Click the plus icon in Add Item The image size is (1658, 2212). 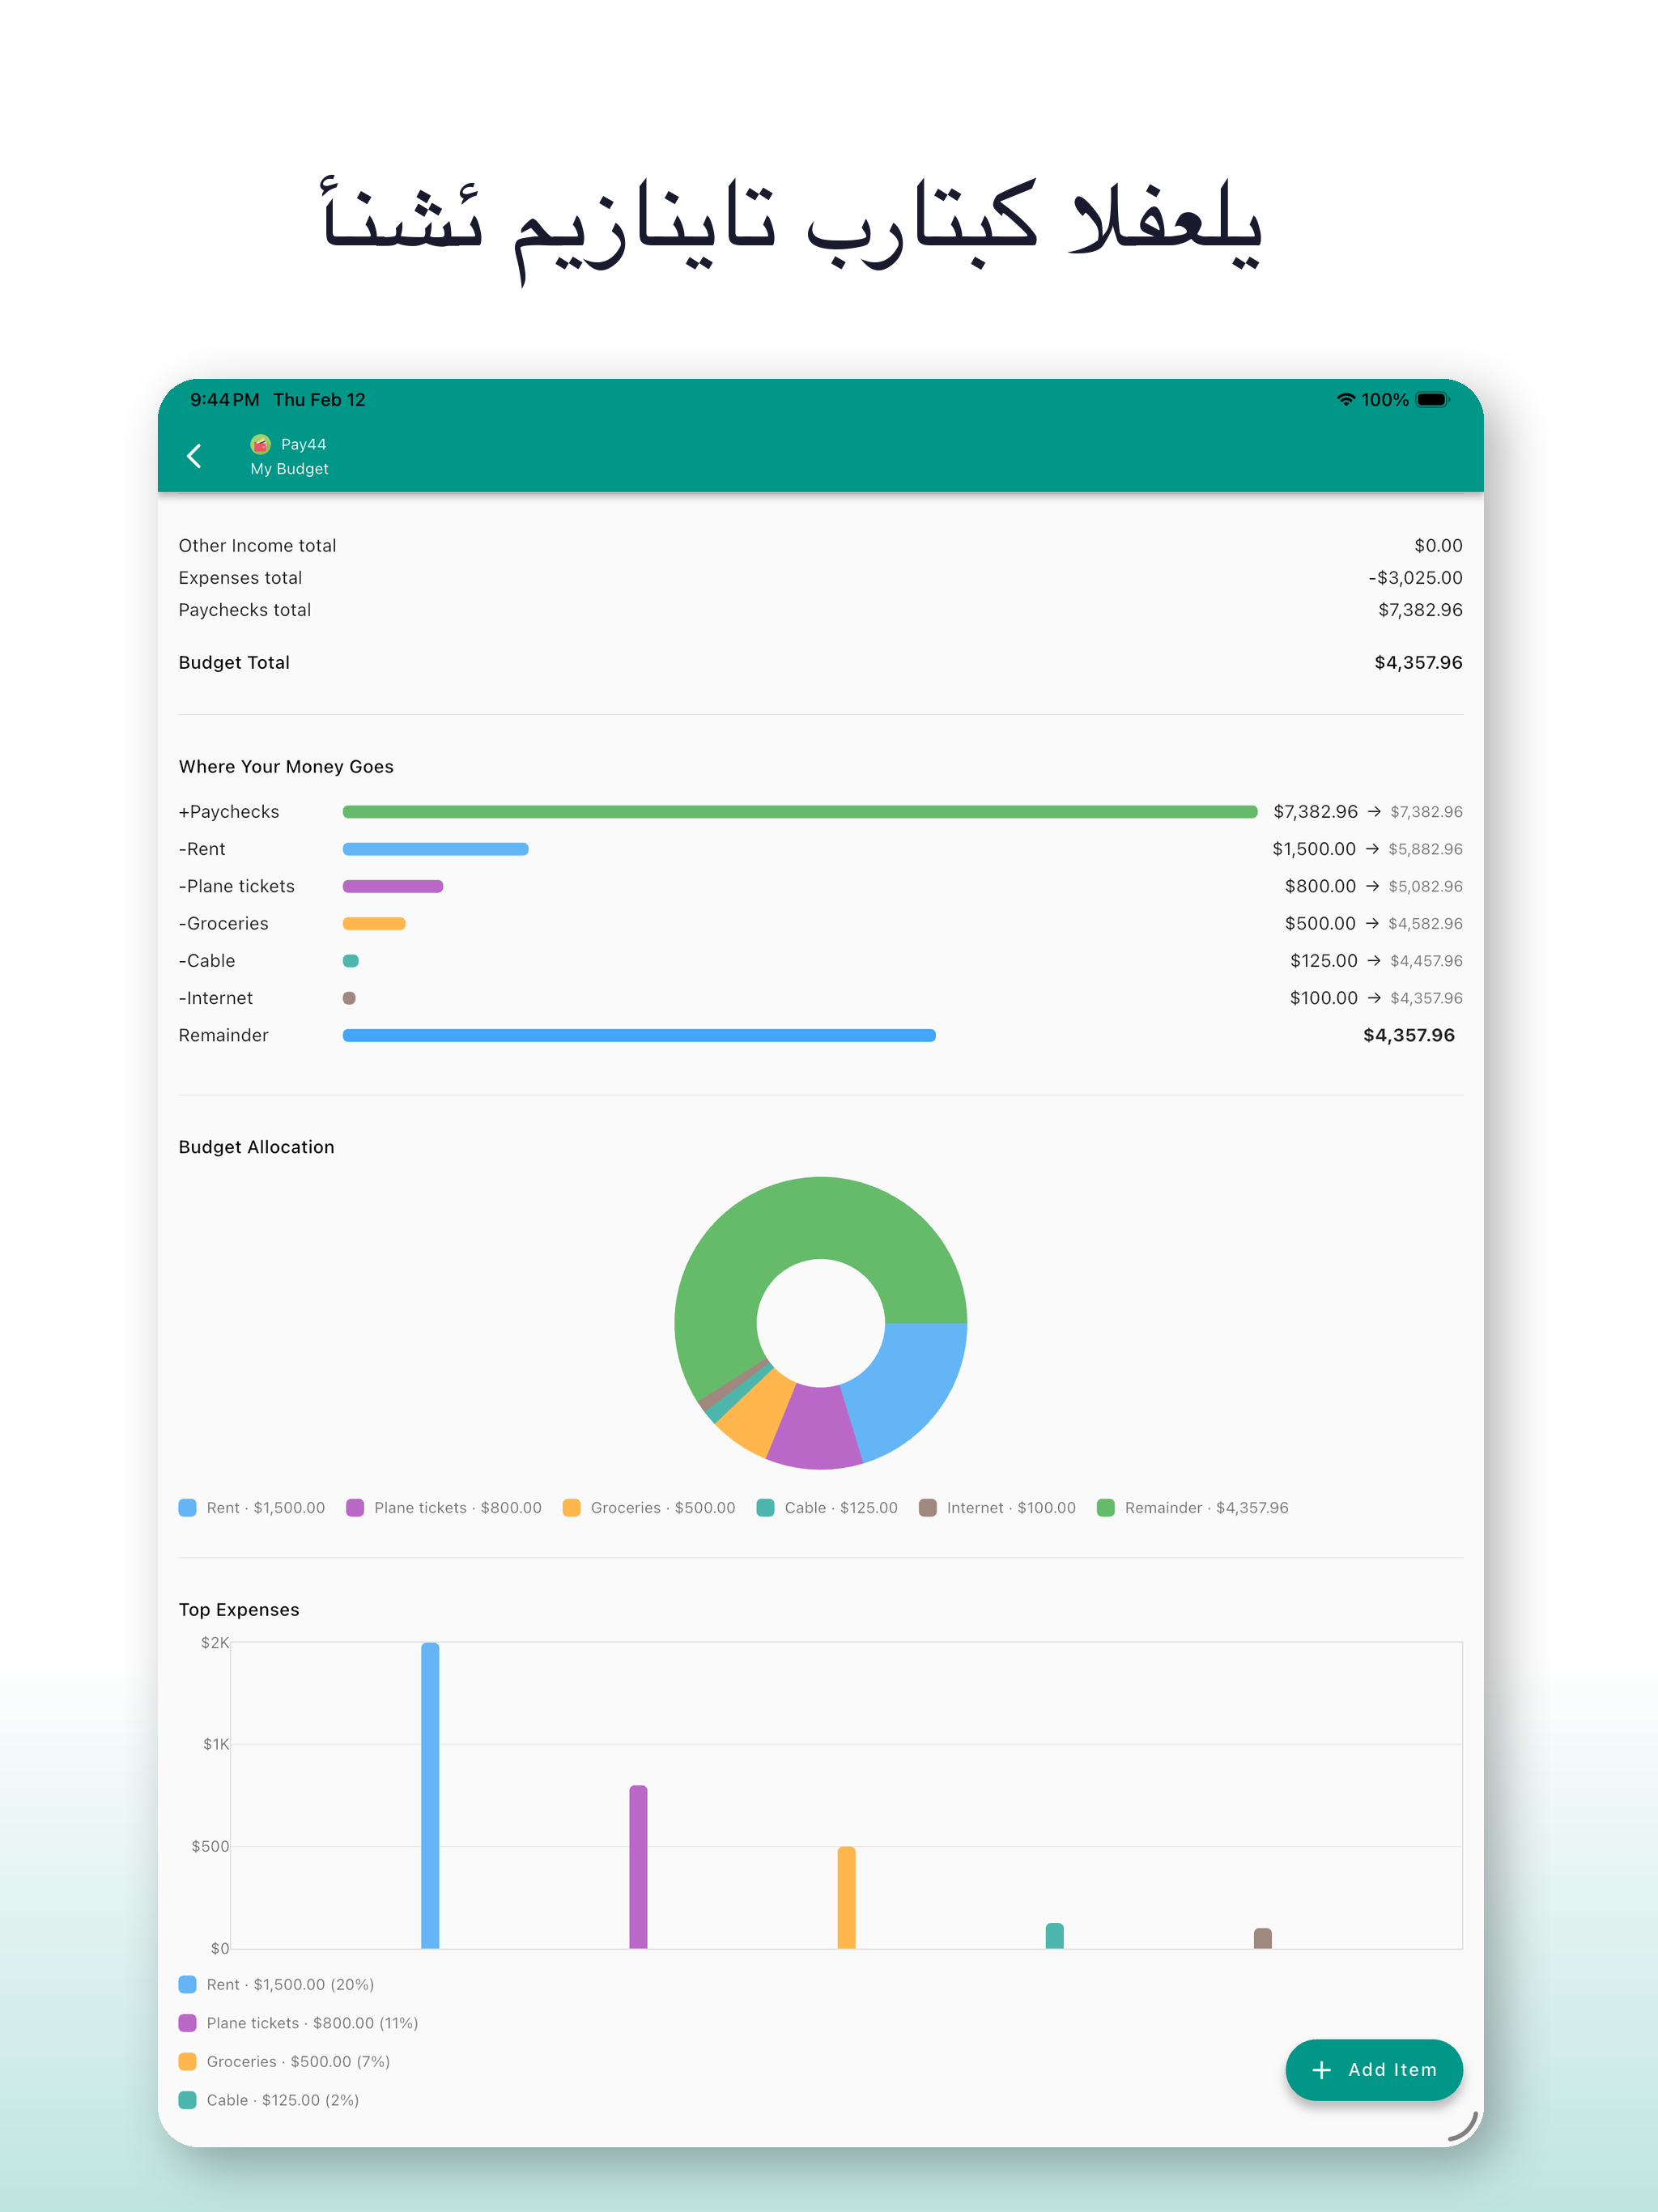[x=1321, y=2070]
